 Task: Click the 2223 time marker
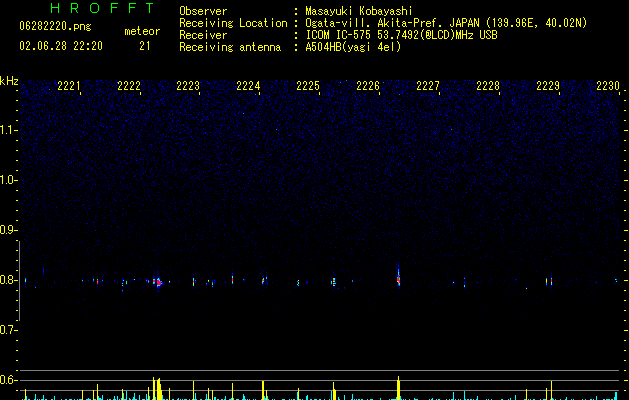click(188, 86)
